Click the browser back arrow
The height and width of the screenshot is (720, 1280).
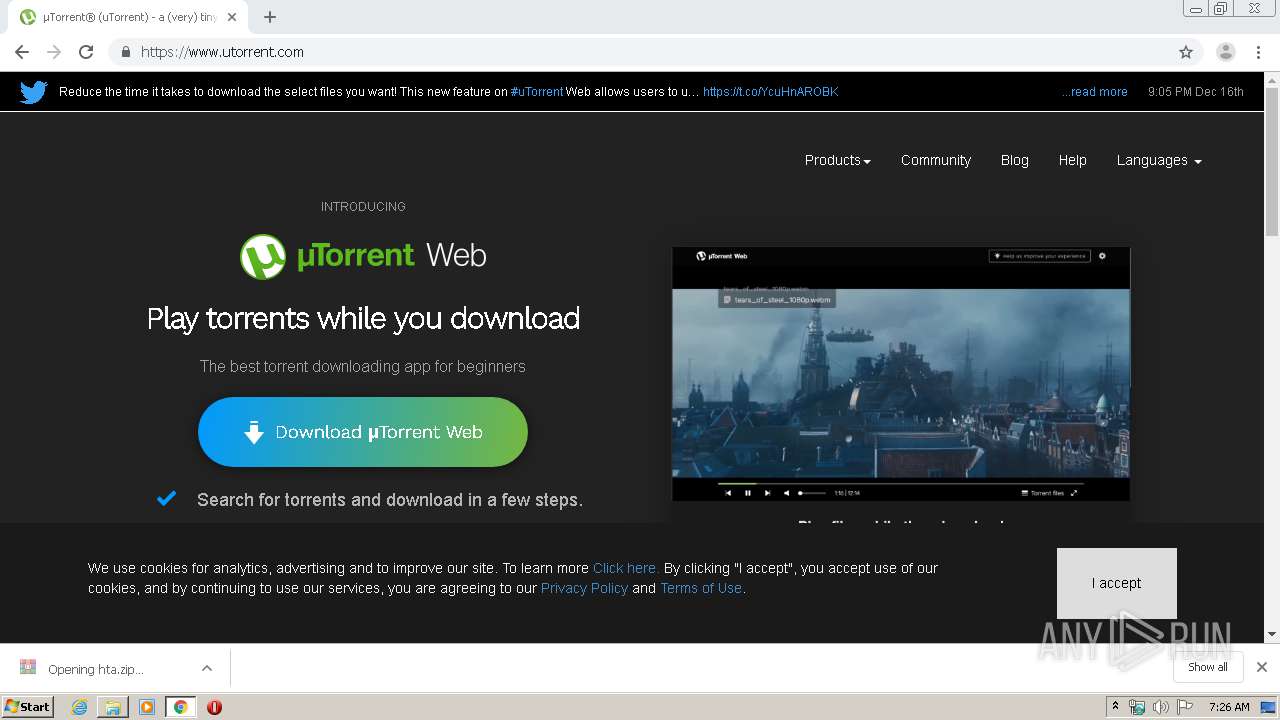tap(22, 52)
